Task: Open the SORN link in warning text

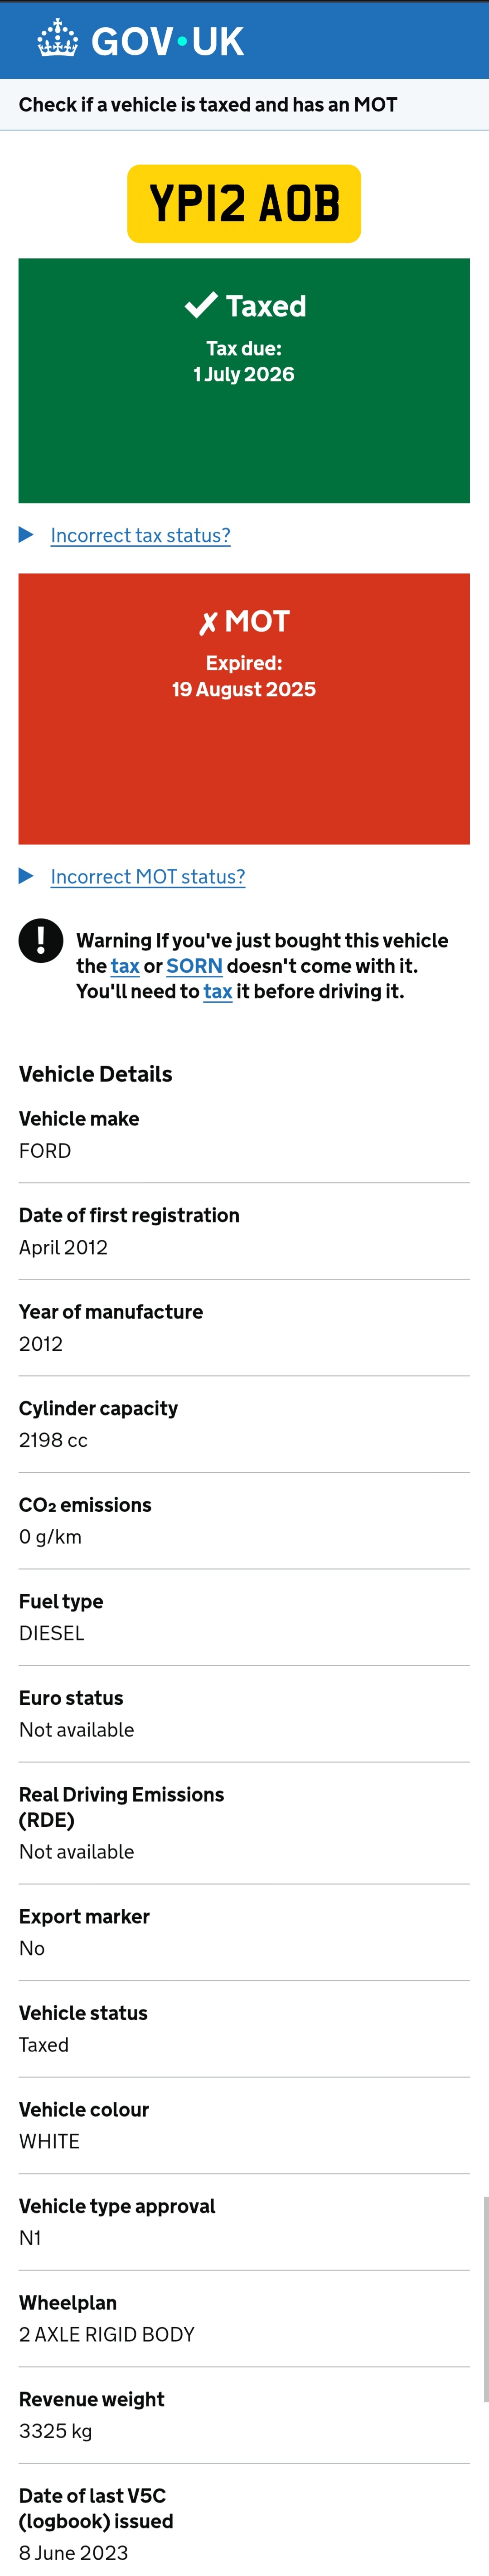Action: pos(194,966)
